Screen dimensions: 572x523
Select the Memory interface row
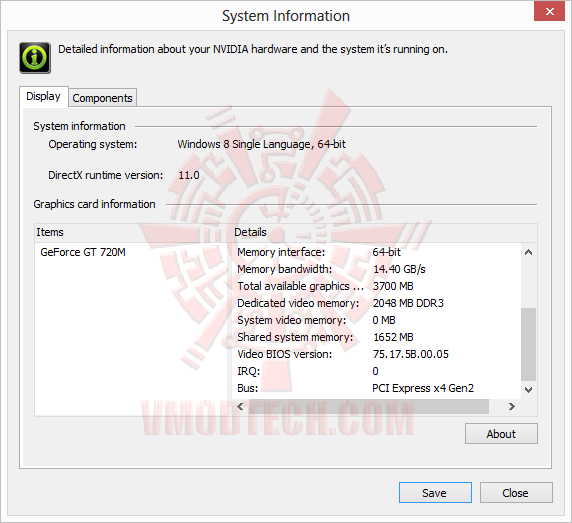[x=376, y=252]
